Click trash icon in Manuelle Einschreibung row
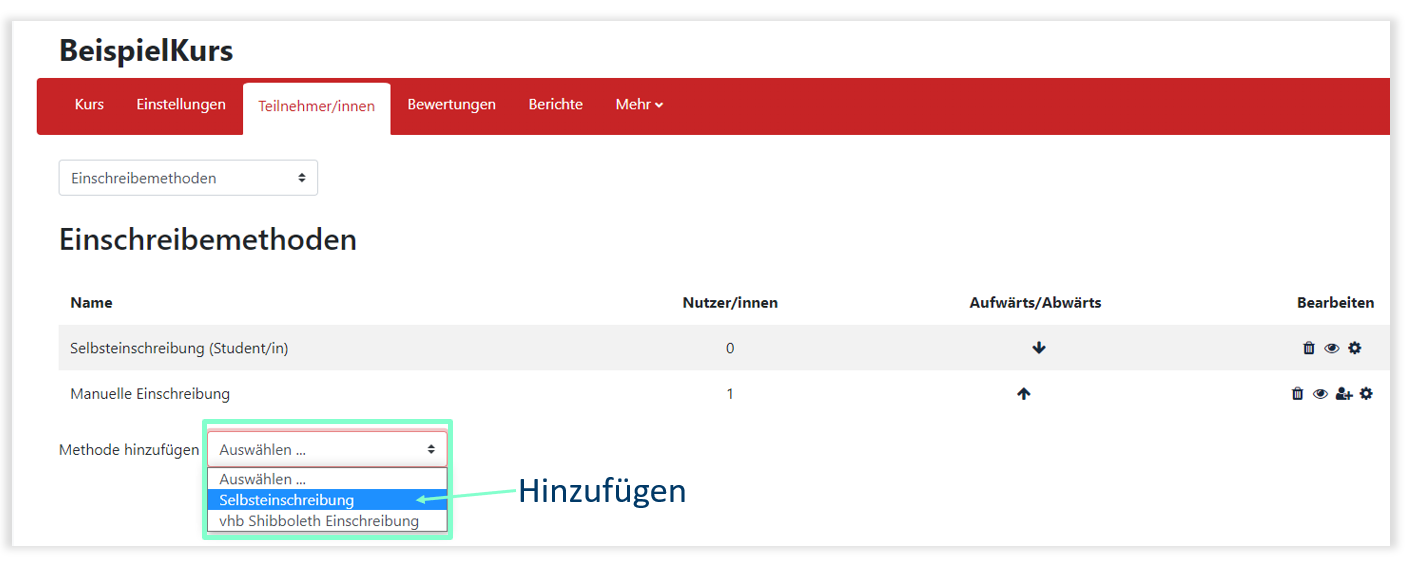 pos(1298,394)
